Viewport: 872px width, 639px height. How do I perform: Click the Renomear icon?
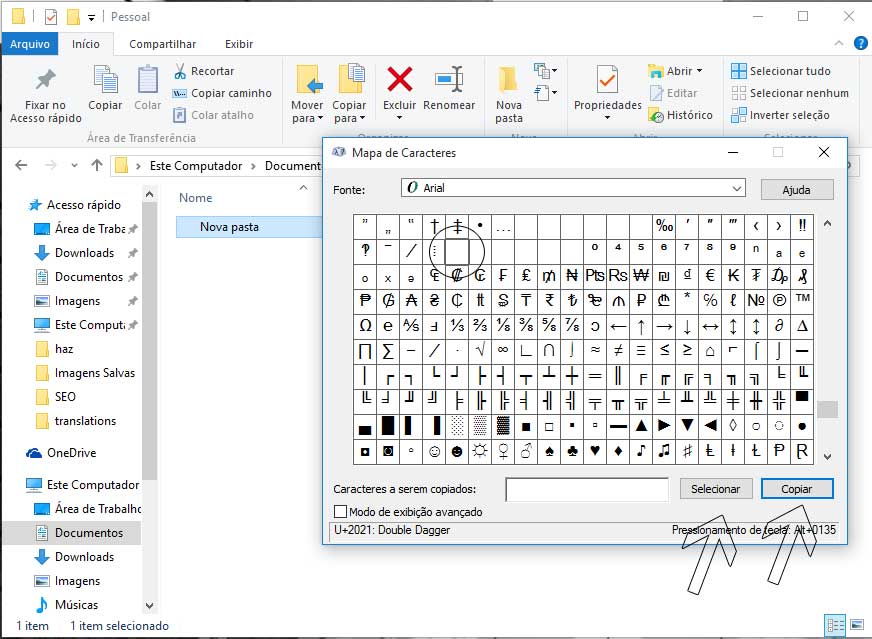[449, 79]
